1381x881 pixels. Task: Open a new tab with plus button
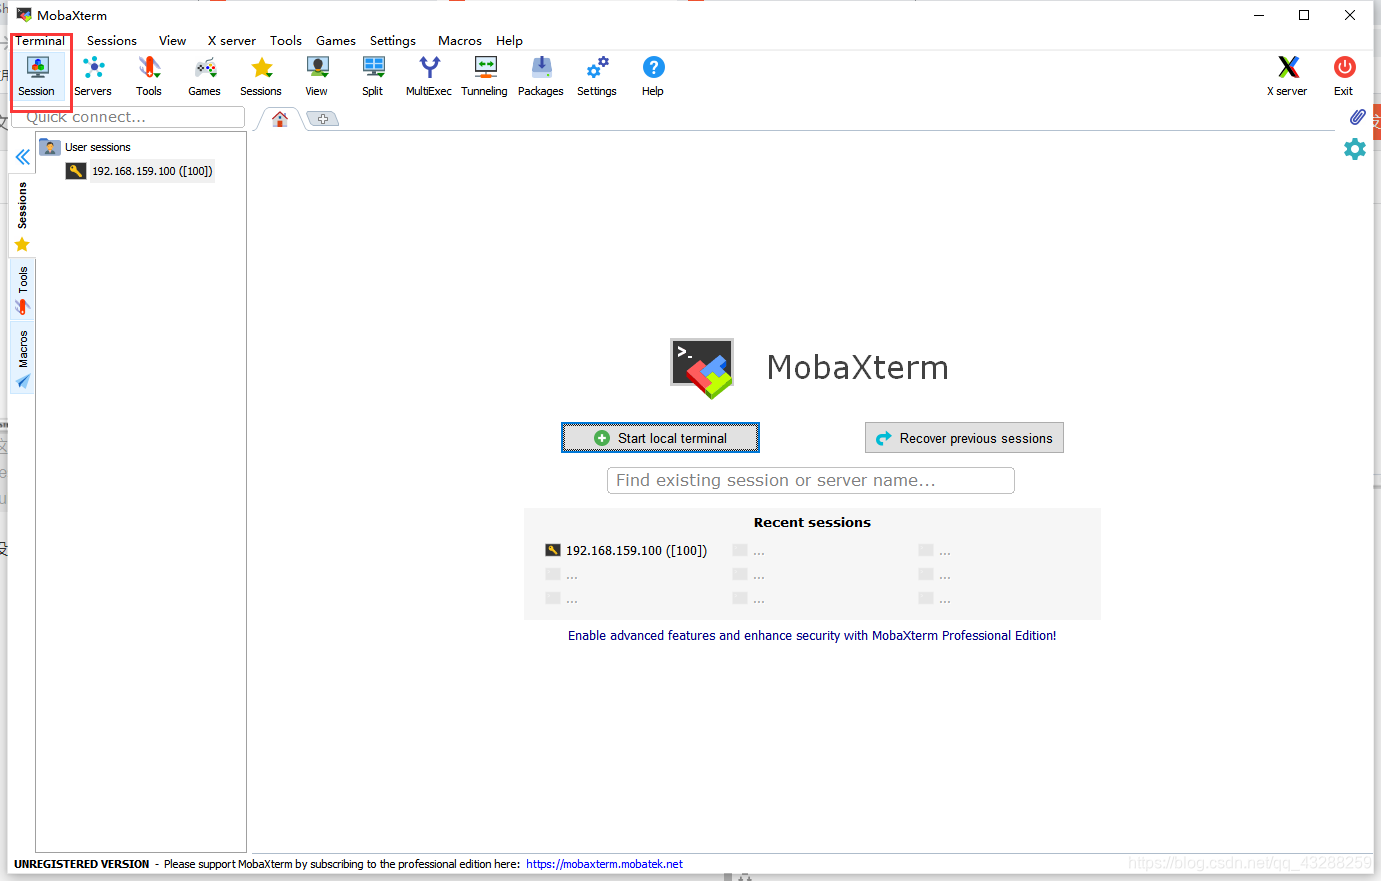322,119
